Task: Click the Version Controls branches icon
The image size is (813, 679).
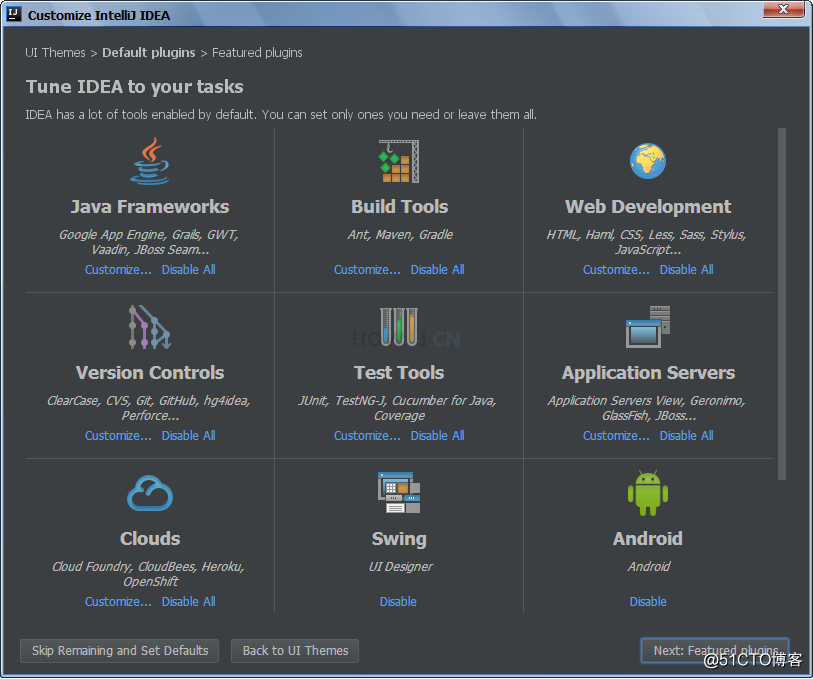Action: [x=150, y=327]
